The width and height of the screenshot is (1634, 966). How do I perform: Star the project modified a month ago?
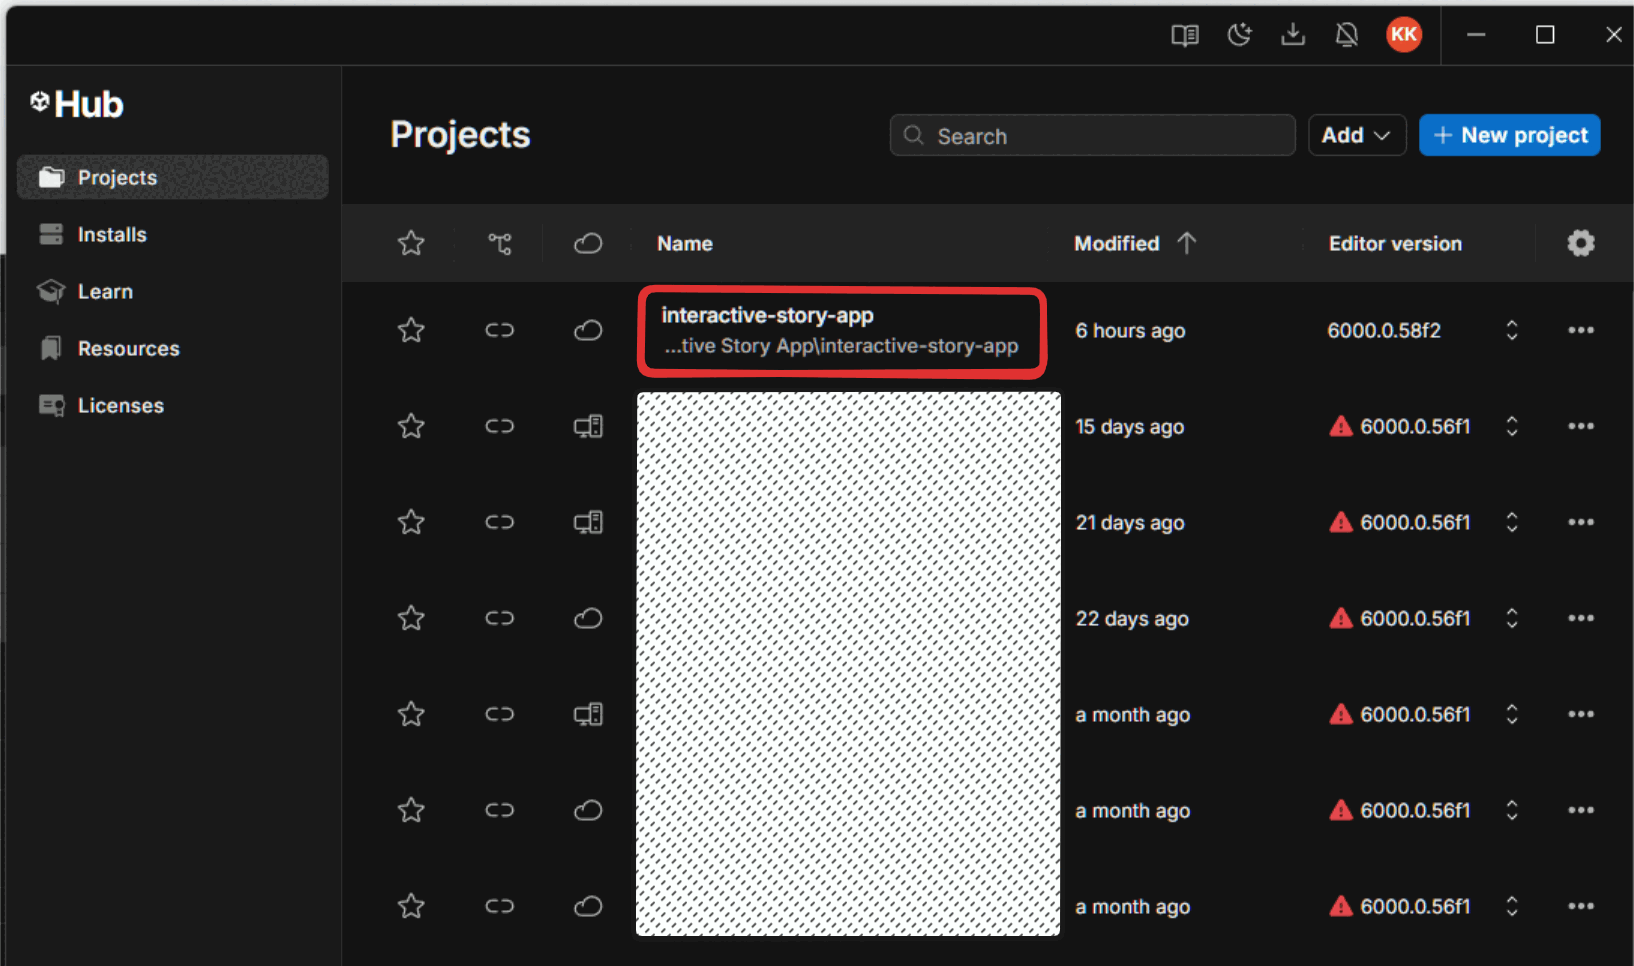pos(411,714)
